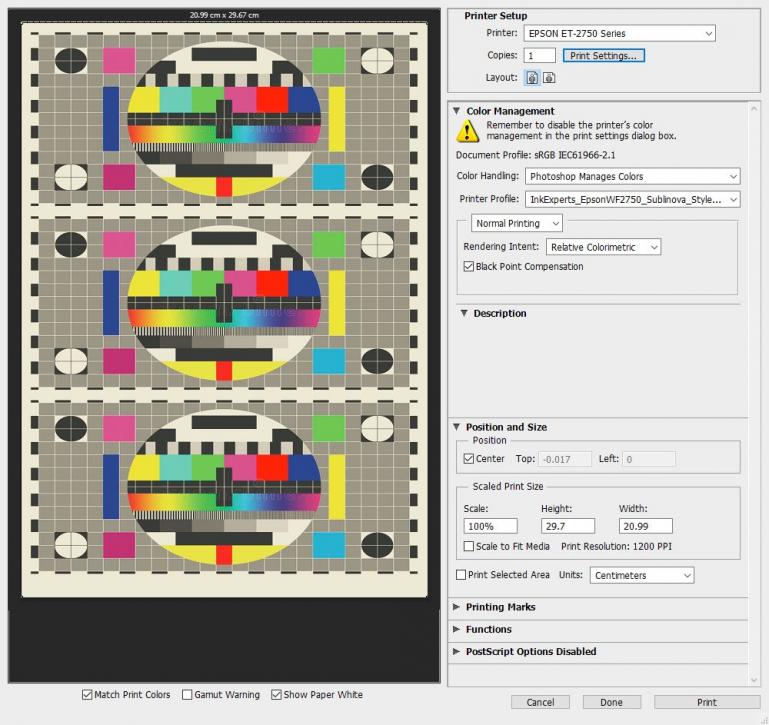Click the Print button
Screen dimensions: 769x725
tap(707, 702)
